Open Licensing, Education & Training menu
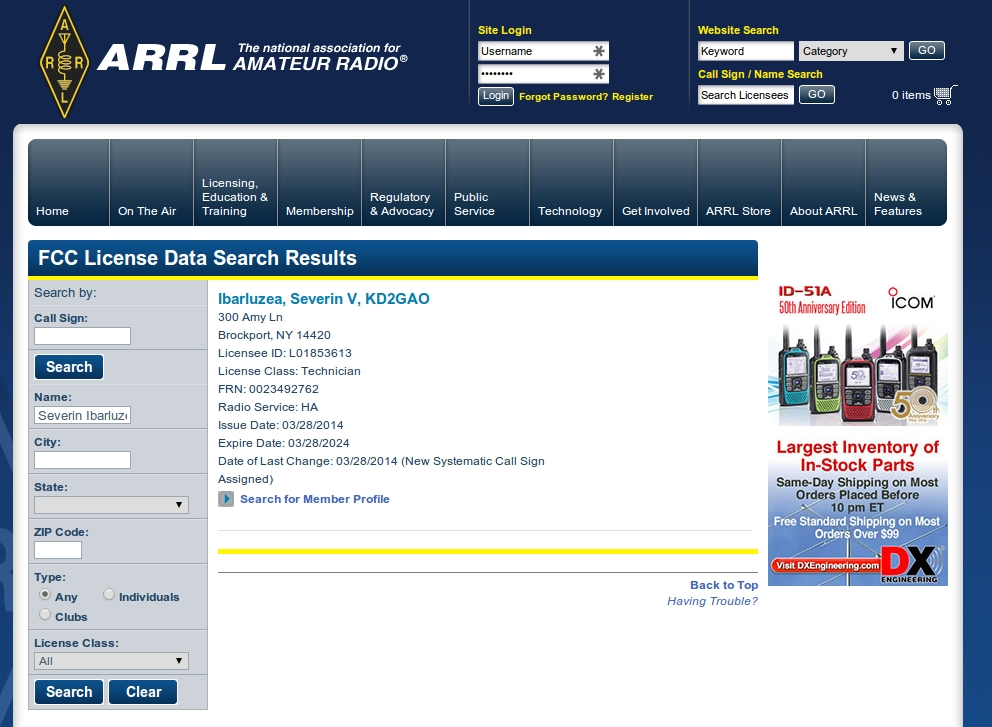 coord(235,183)
